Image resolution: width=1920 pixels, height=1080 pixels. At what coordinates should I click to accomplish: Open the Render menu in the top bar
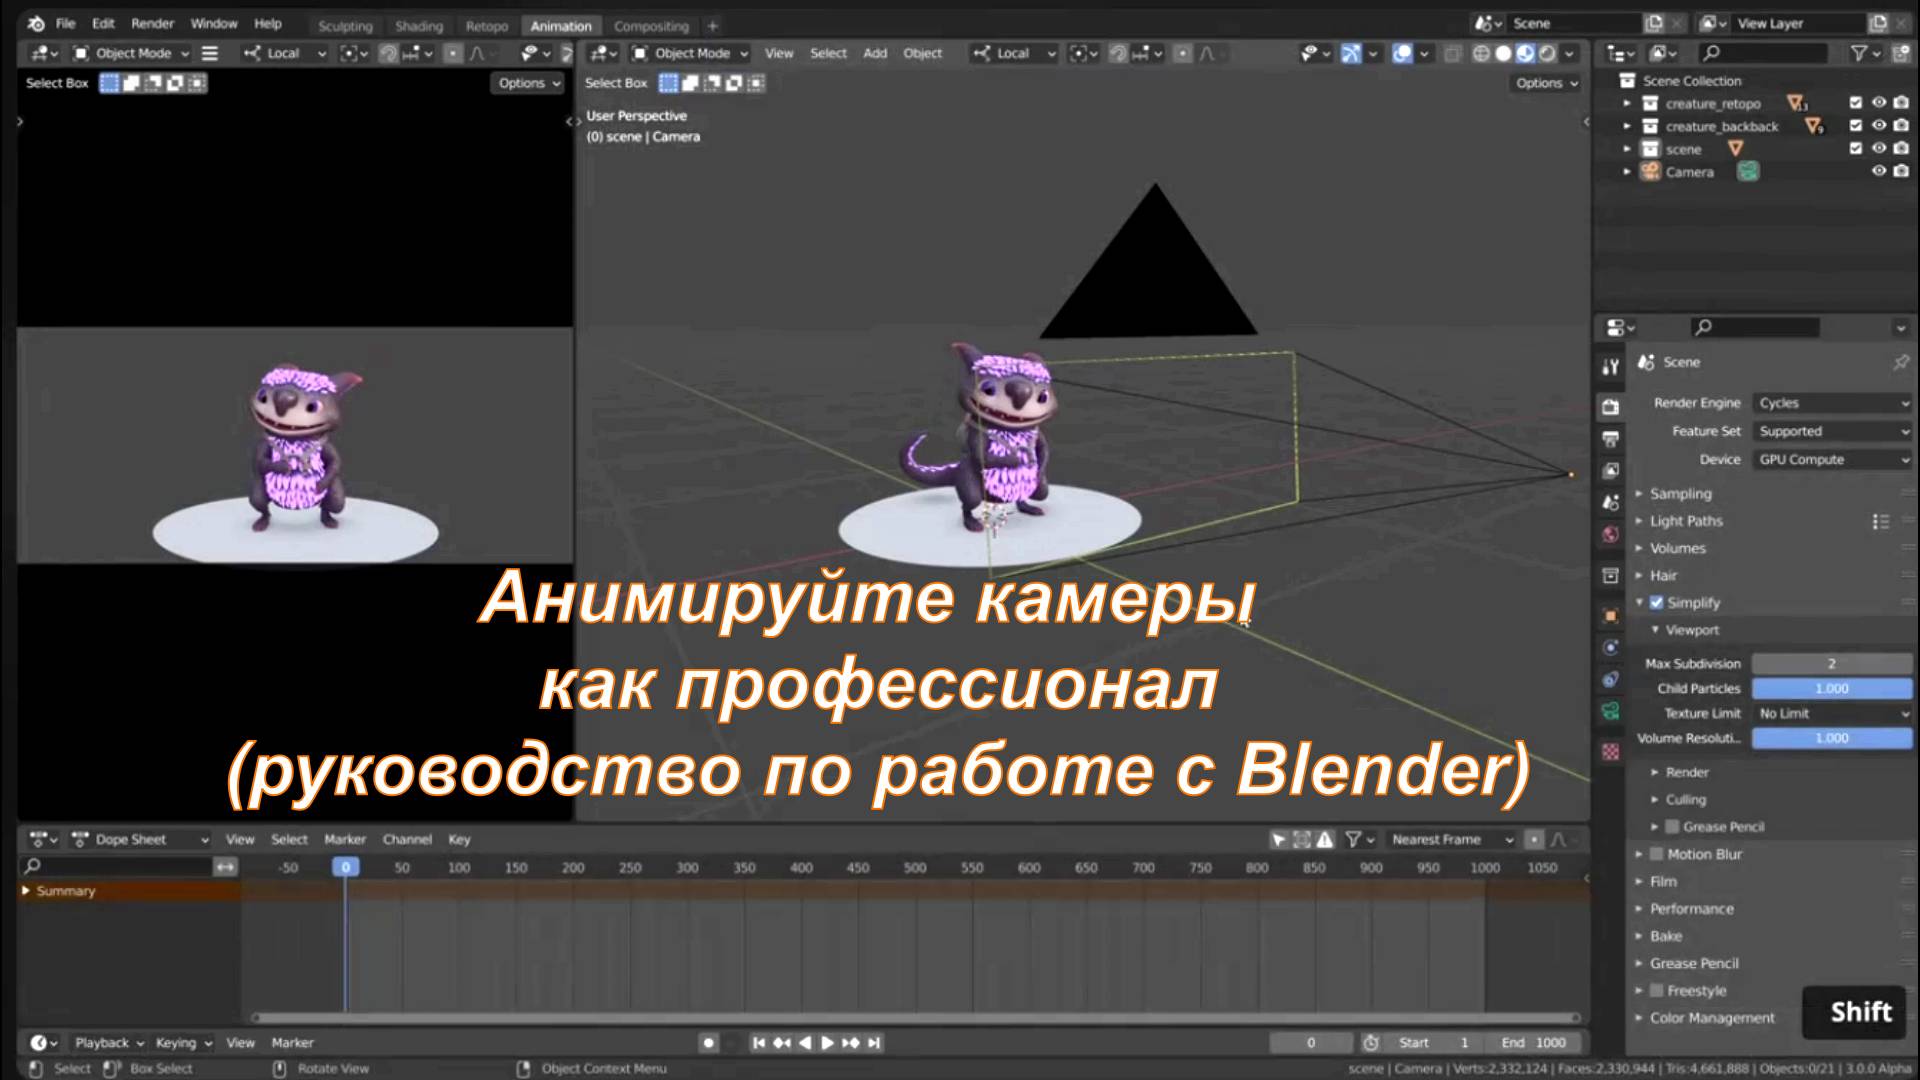152,23
